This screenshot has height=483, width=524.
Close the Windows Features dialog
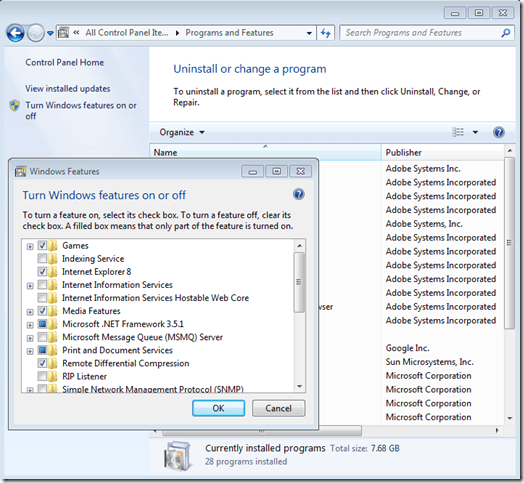300,171
